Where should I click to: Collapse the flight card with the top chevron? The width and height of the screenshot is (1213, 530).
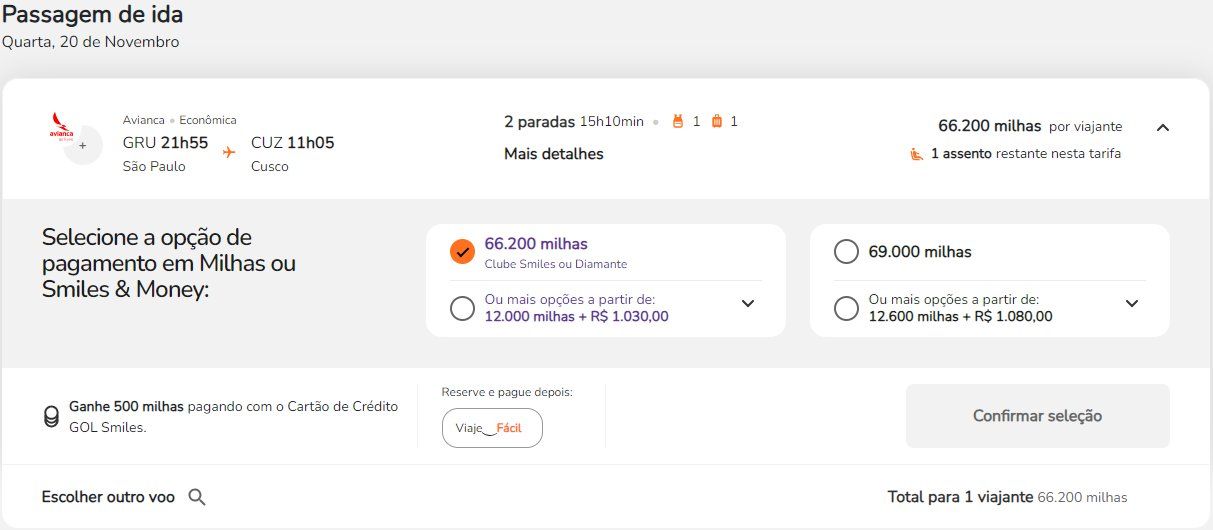[x=1162, y=127]
